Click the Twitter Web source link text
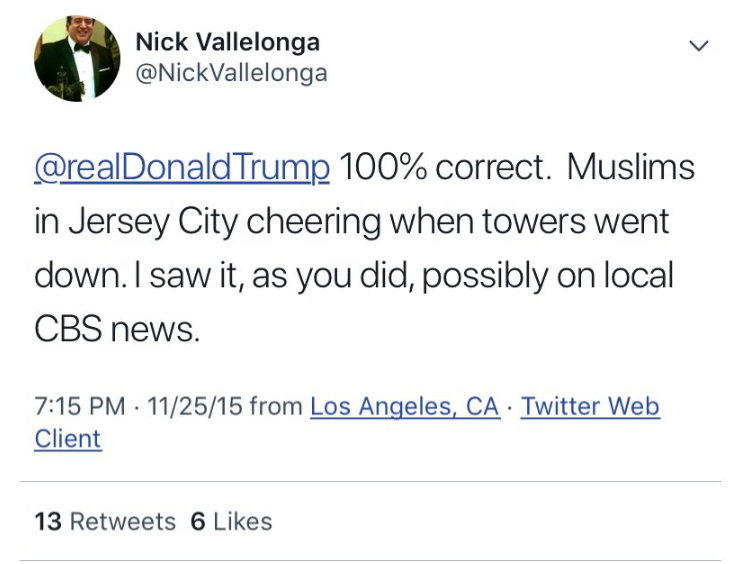 590,407
